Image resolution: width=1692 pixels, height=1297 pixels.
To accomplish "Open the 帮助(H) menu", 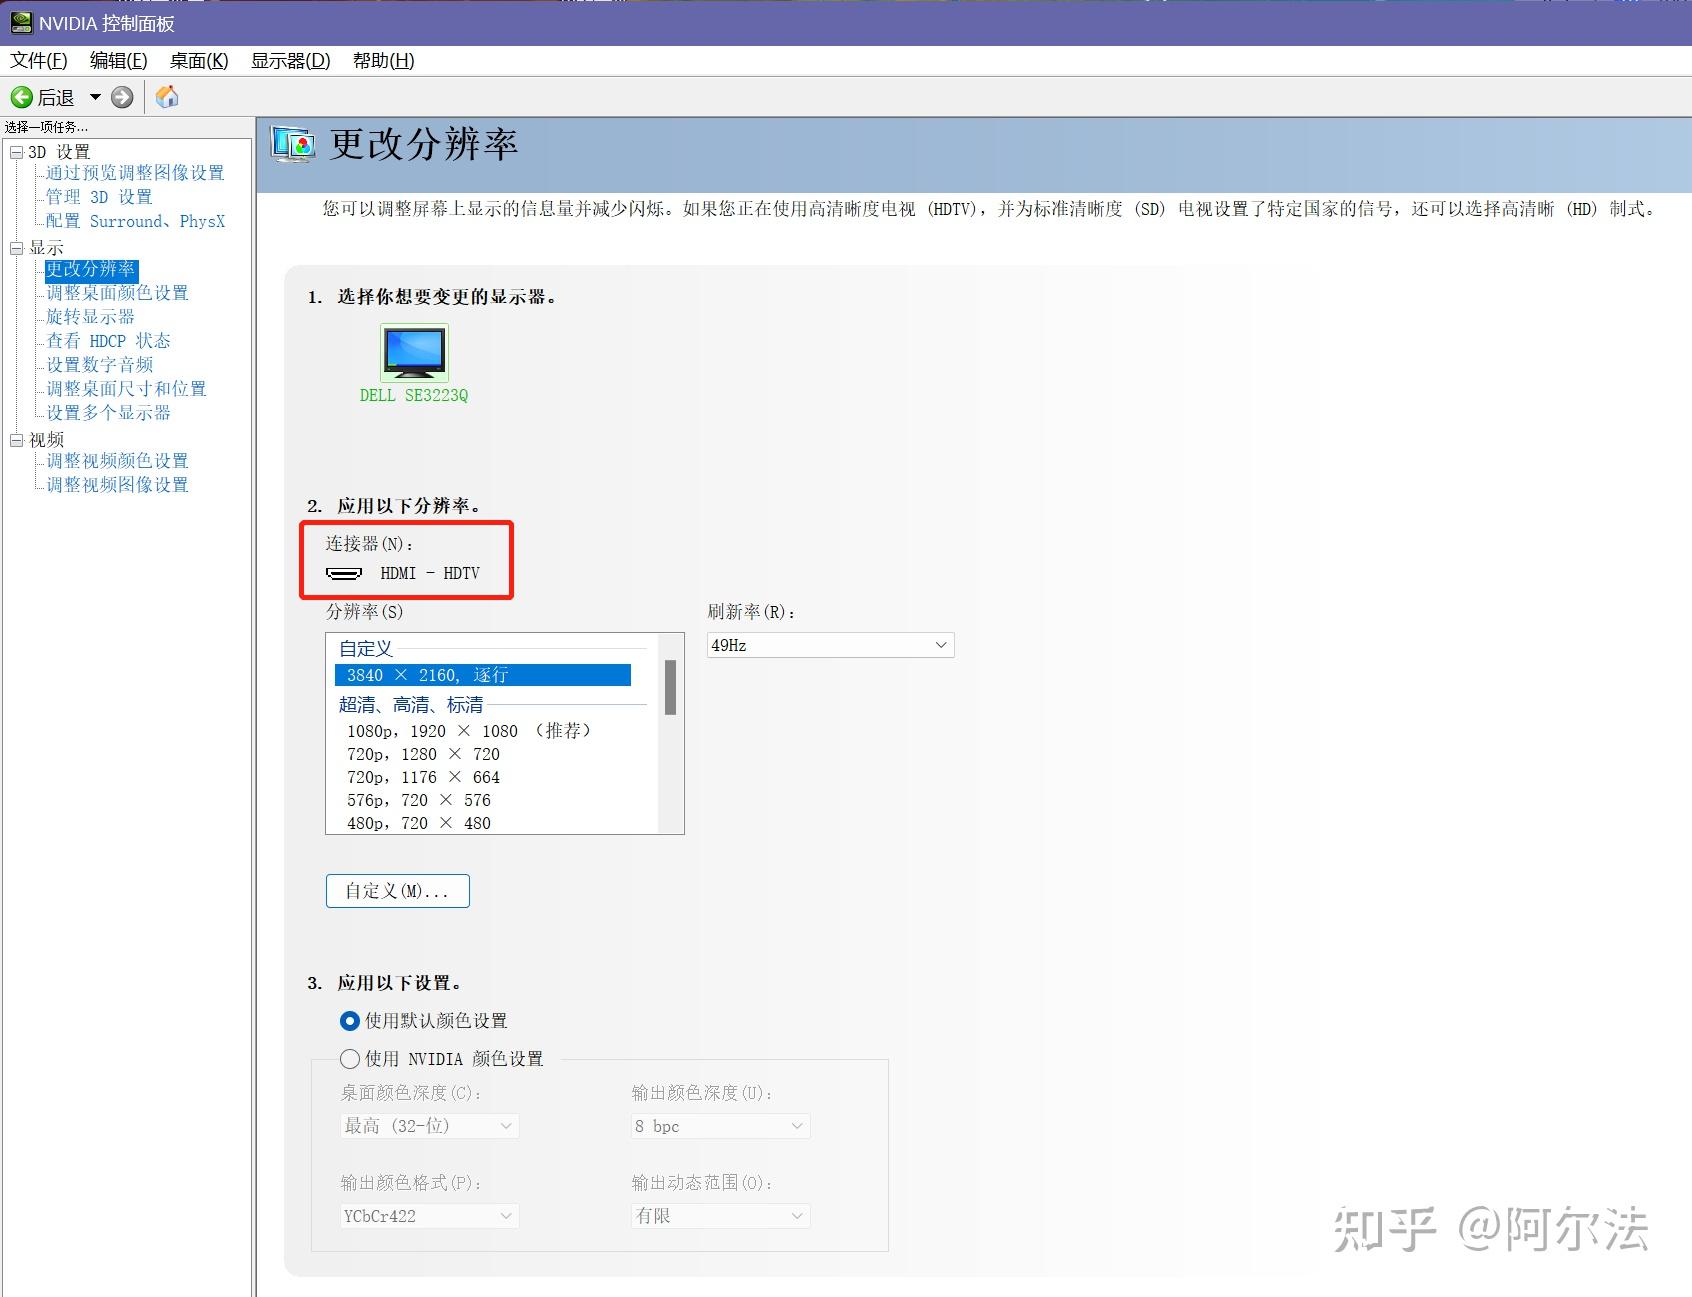I will point(383,60).
